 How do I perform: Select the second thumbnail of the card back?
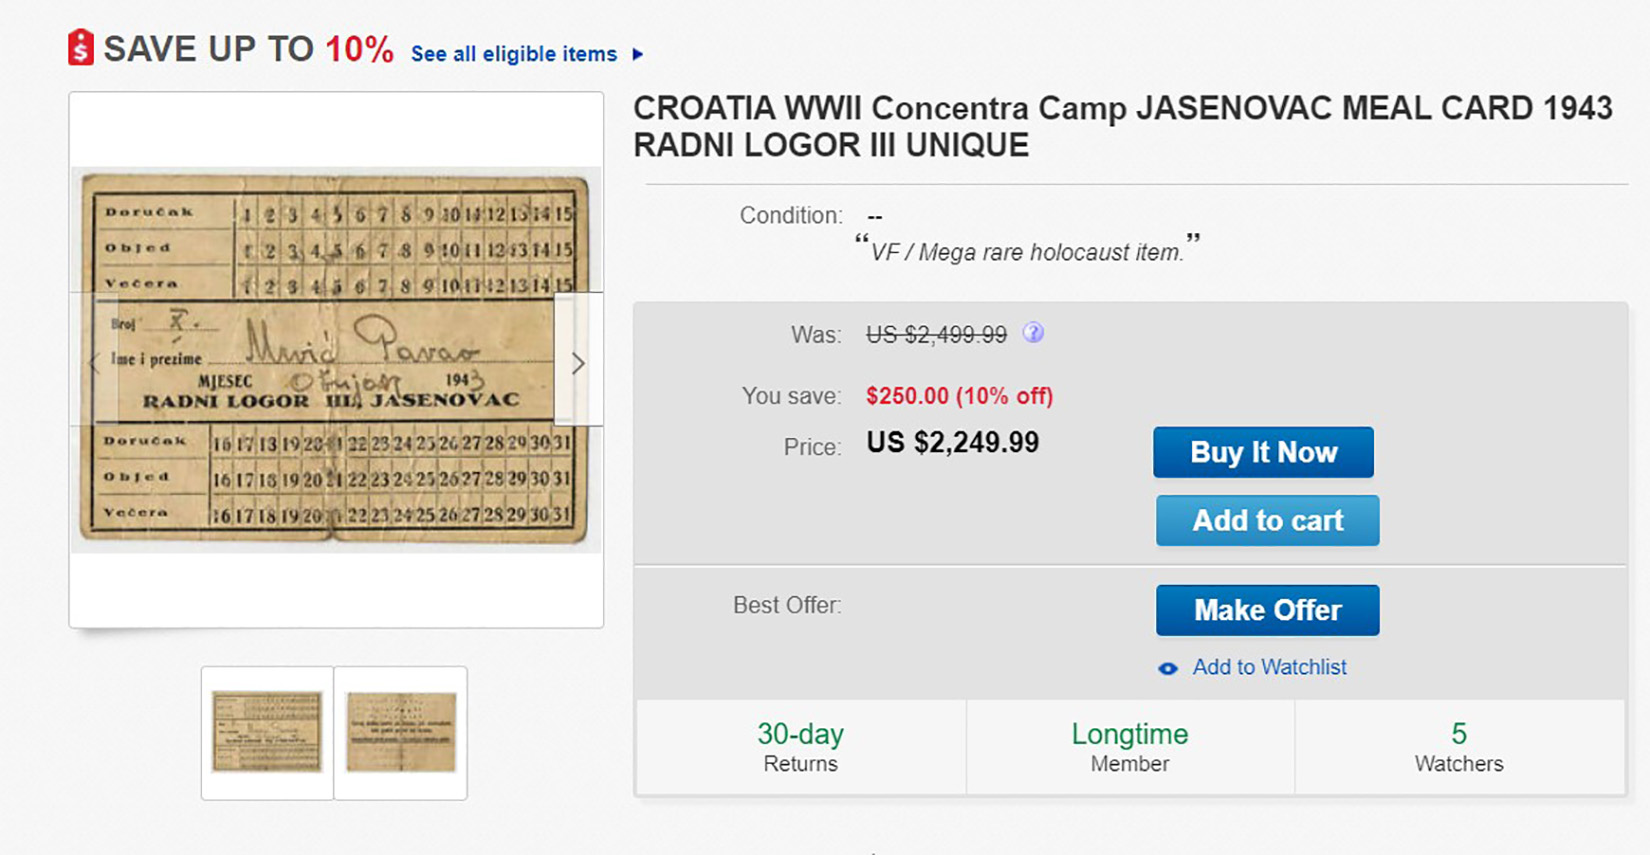(401, 732)
